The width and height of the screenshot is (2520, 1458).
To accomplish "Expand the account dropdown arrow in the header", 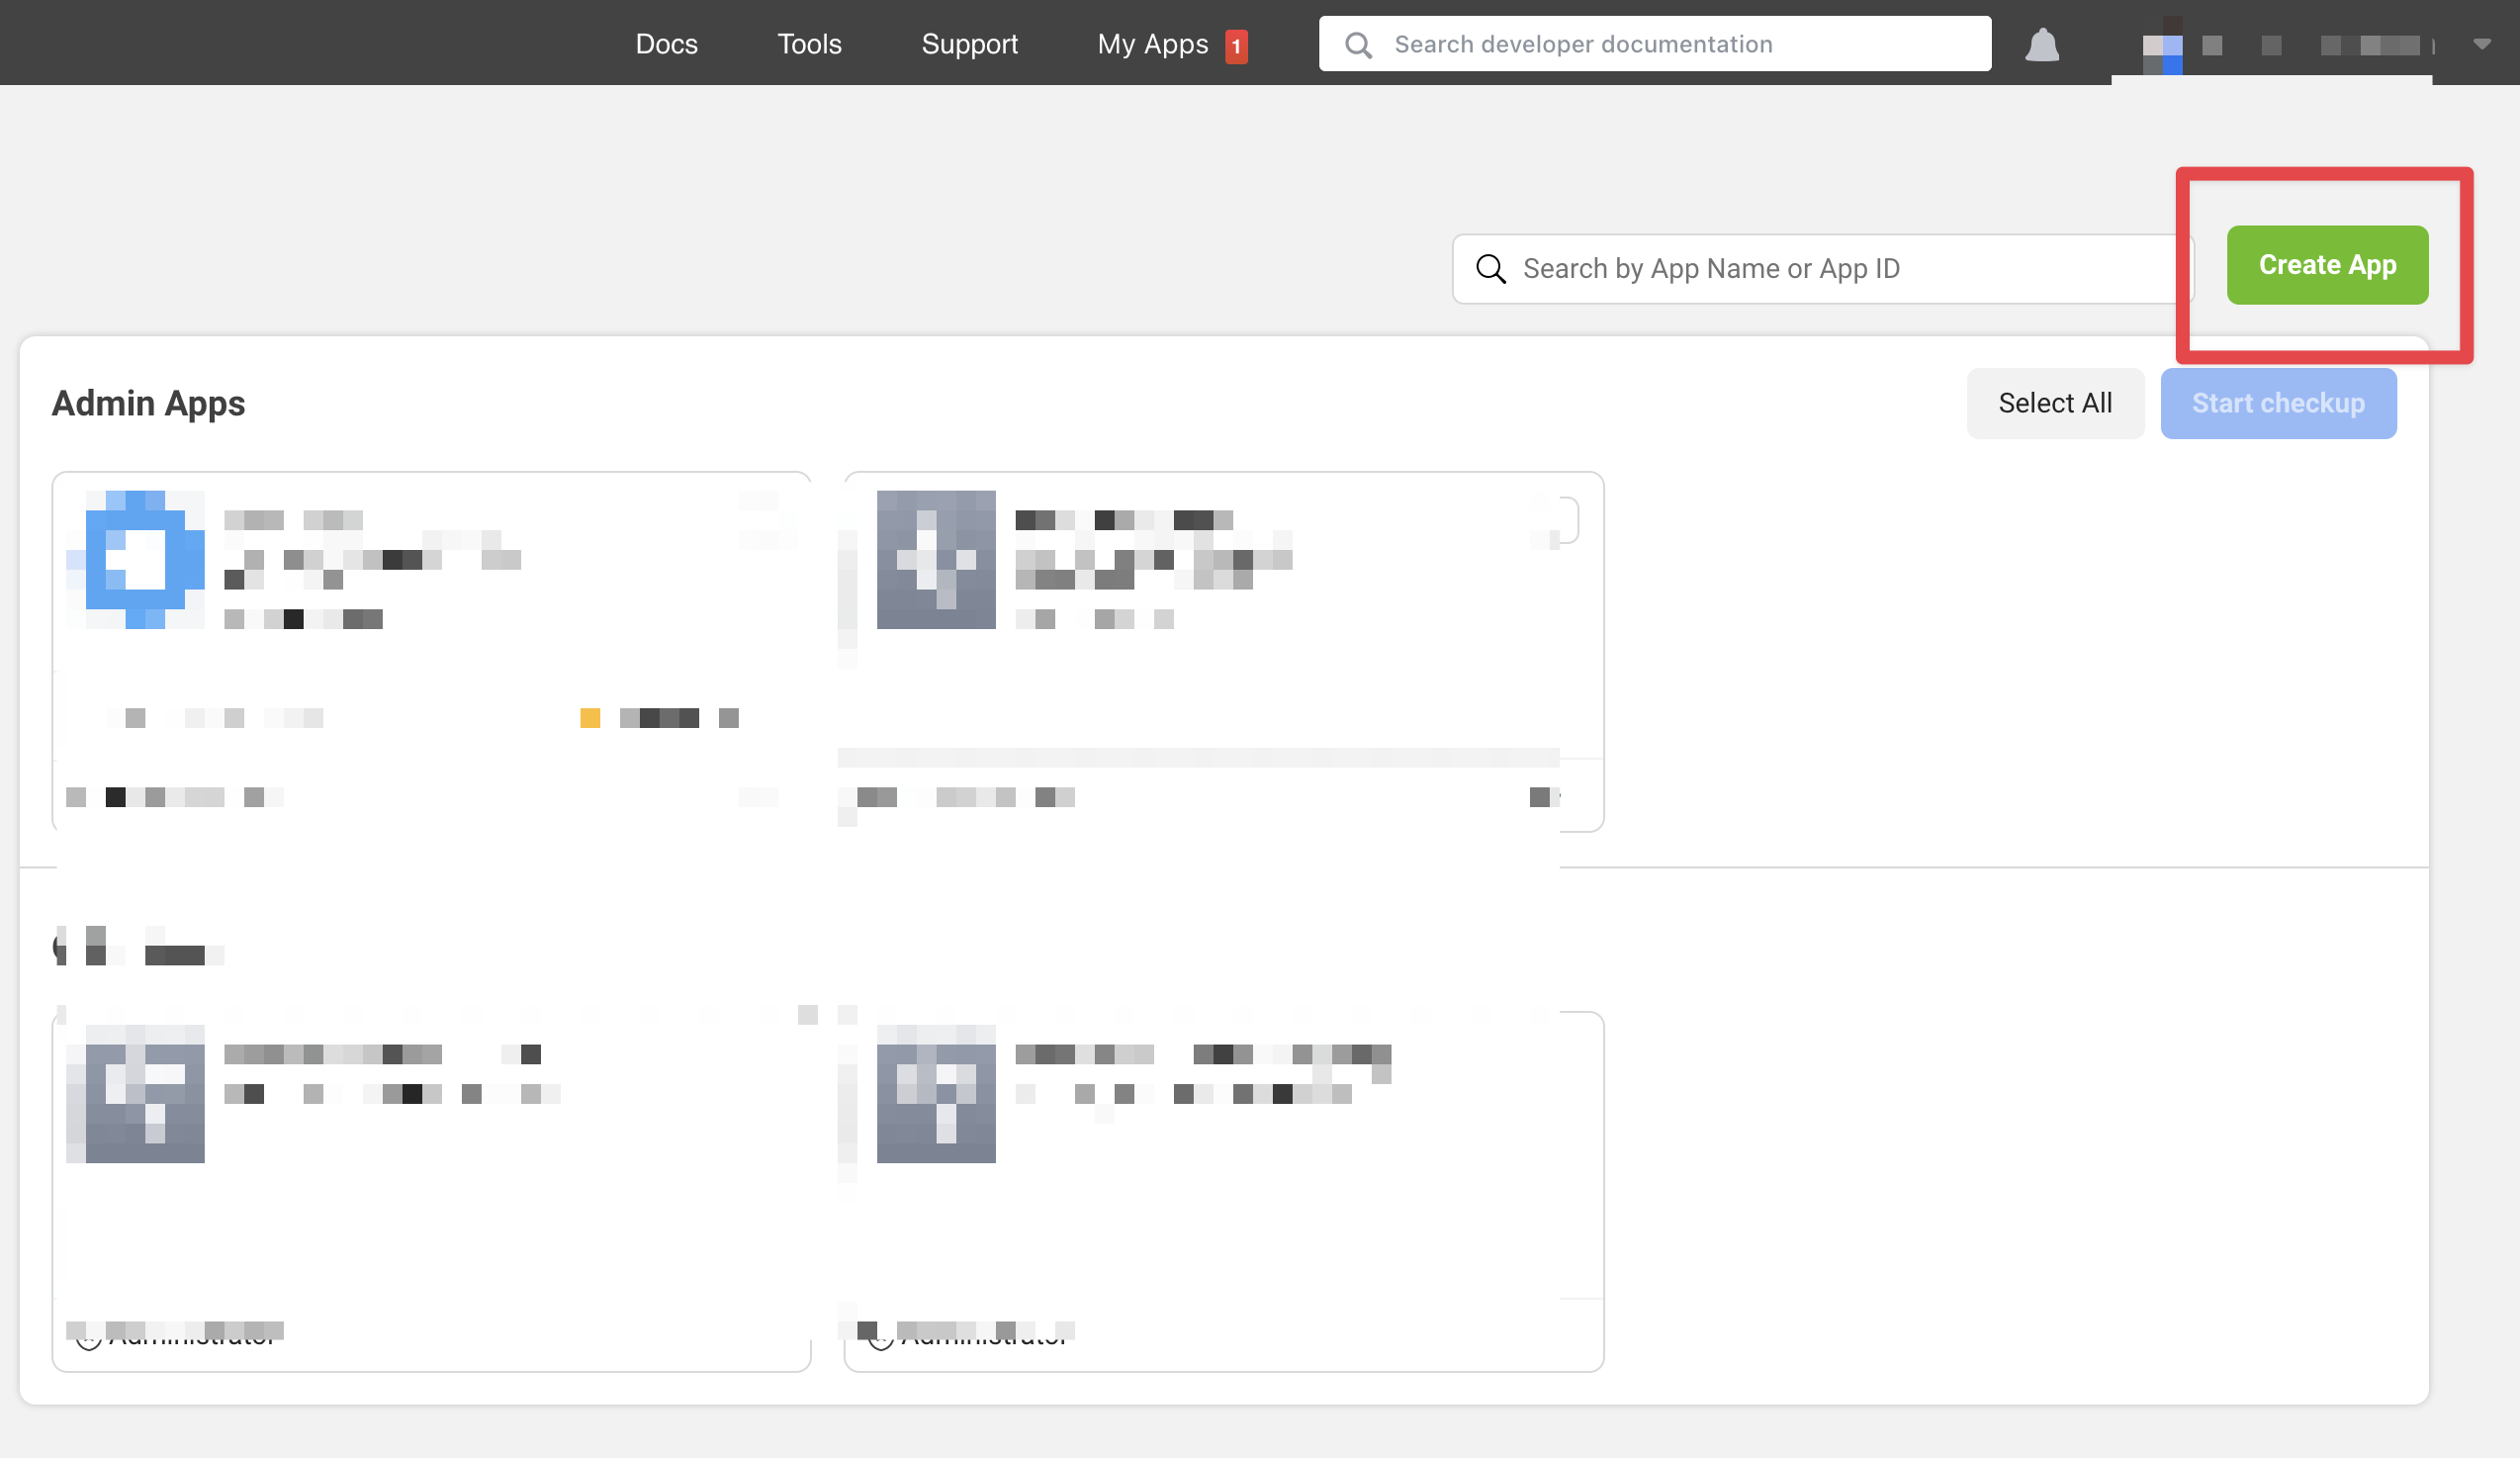I will (x=2482, y=44).
